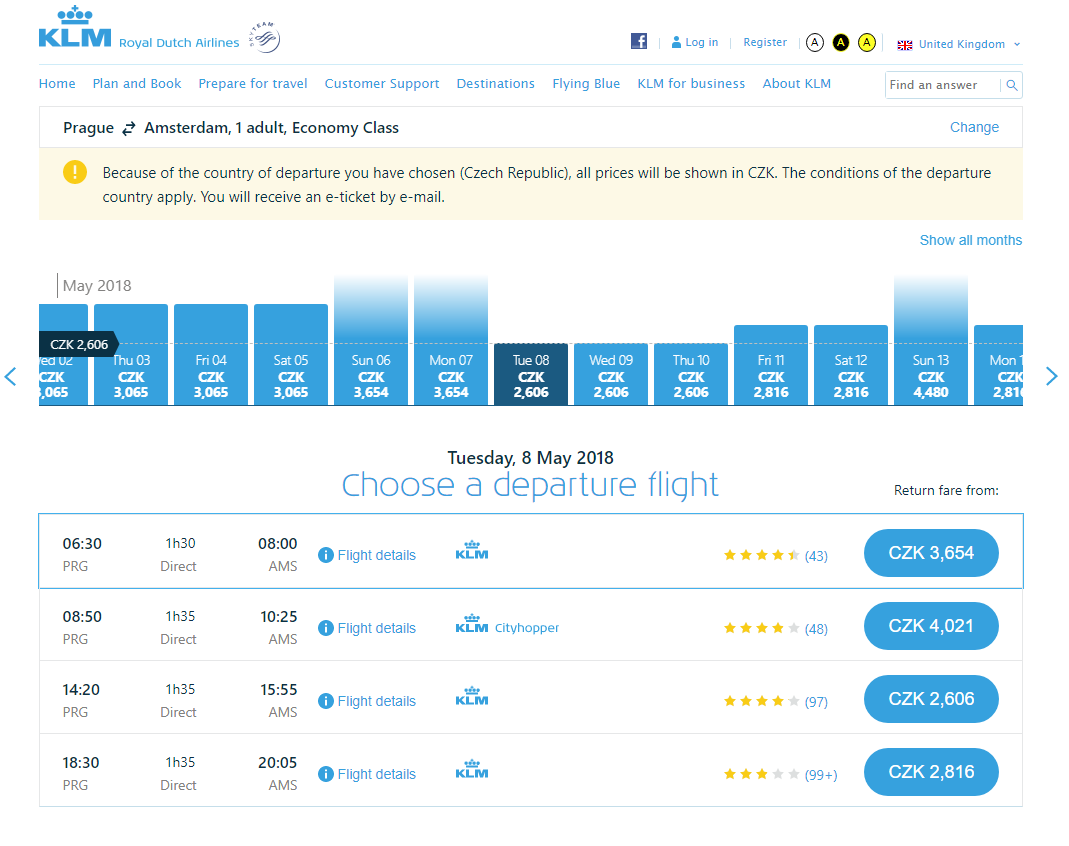
Task: Open the Destinations menu
Action: (496, 83)
